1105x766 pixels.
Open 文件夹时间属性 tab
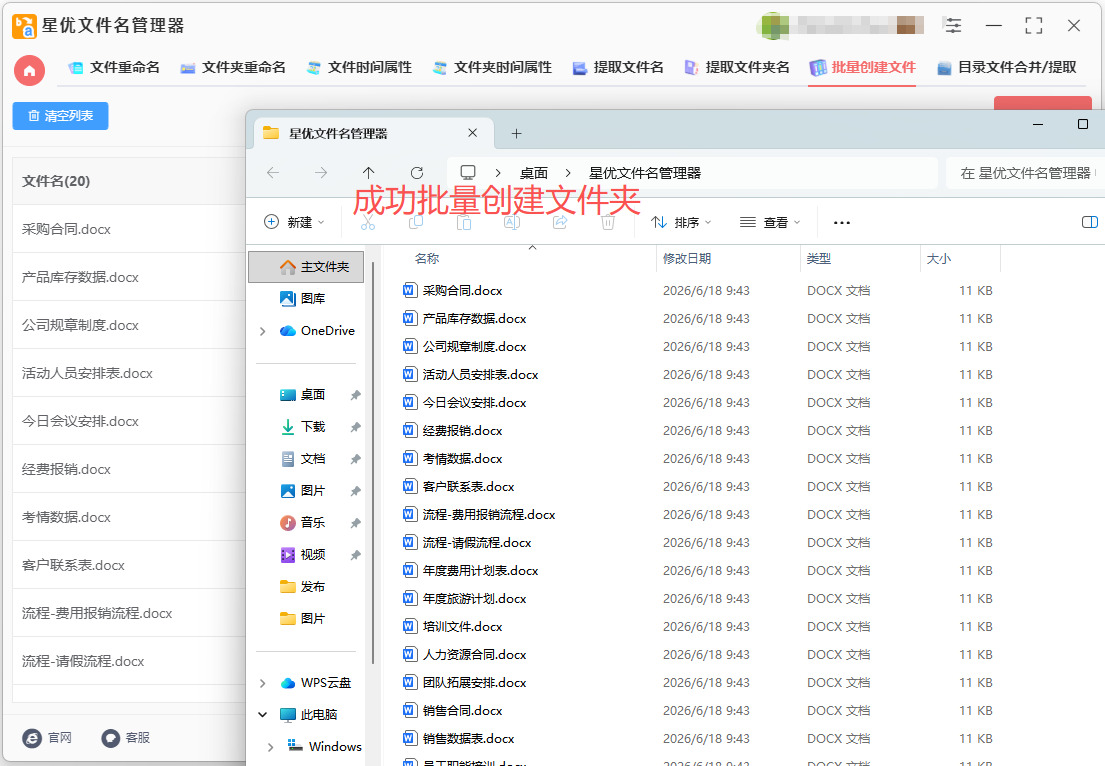(x=492, y=68)
